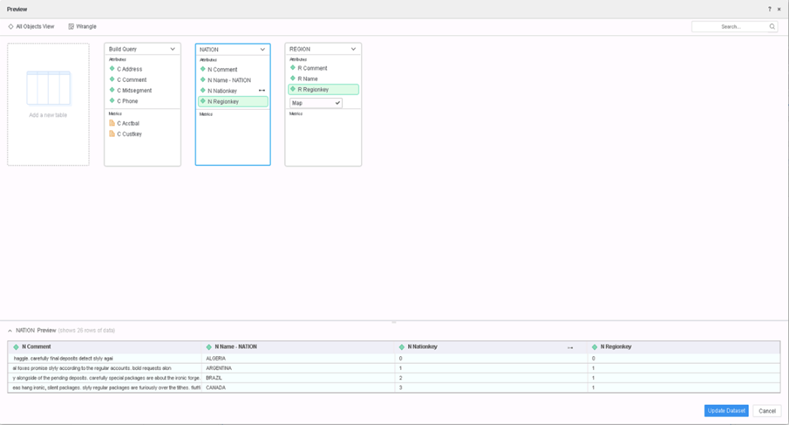Open the Build Query table dropdown

(172, 49)
